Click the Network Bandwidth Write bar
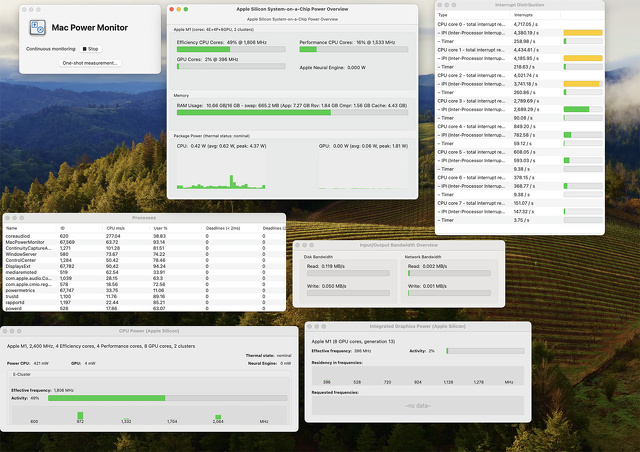The height and width of the screenshot is (452, 640). (449, 293)
